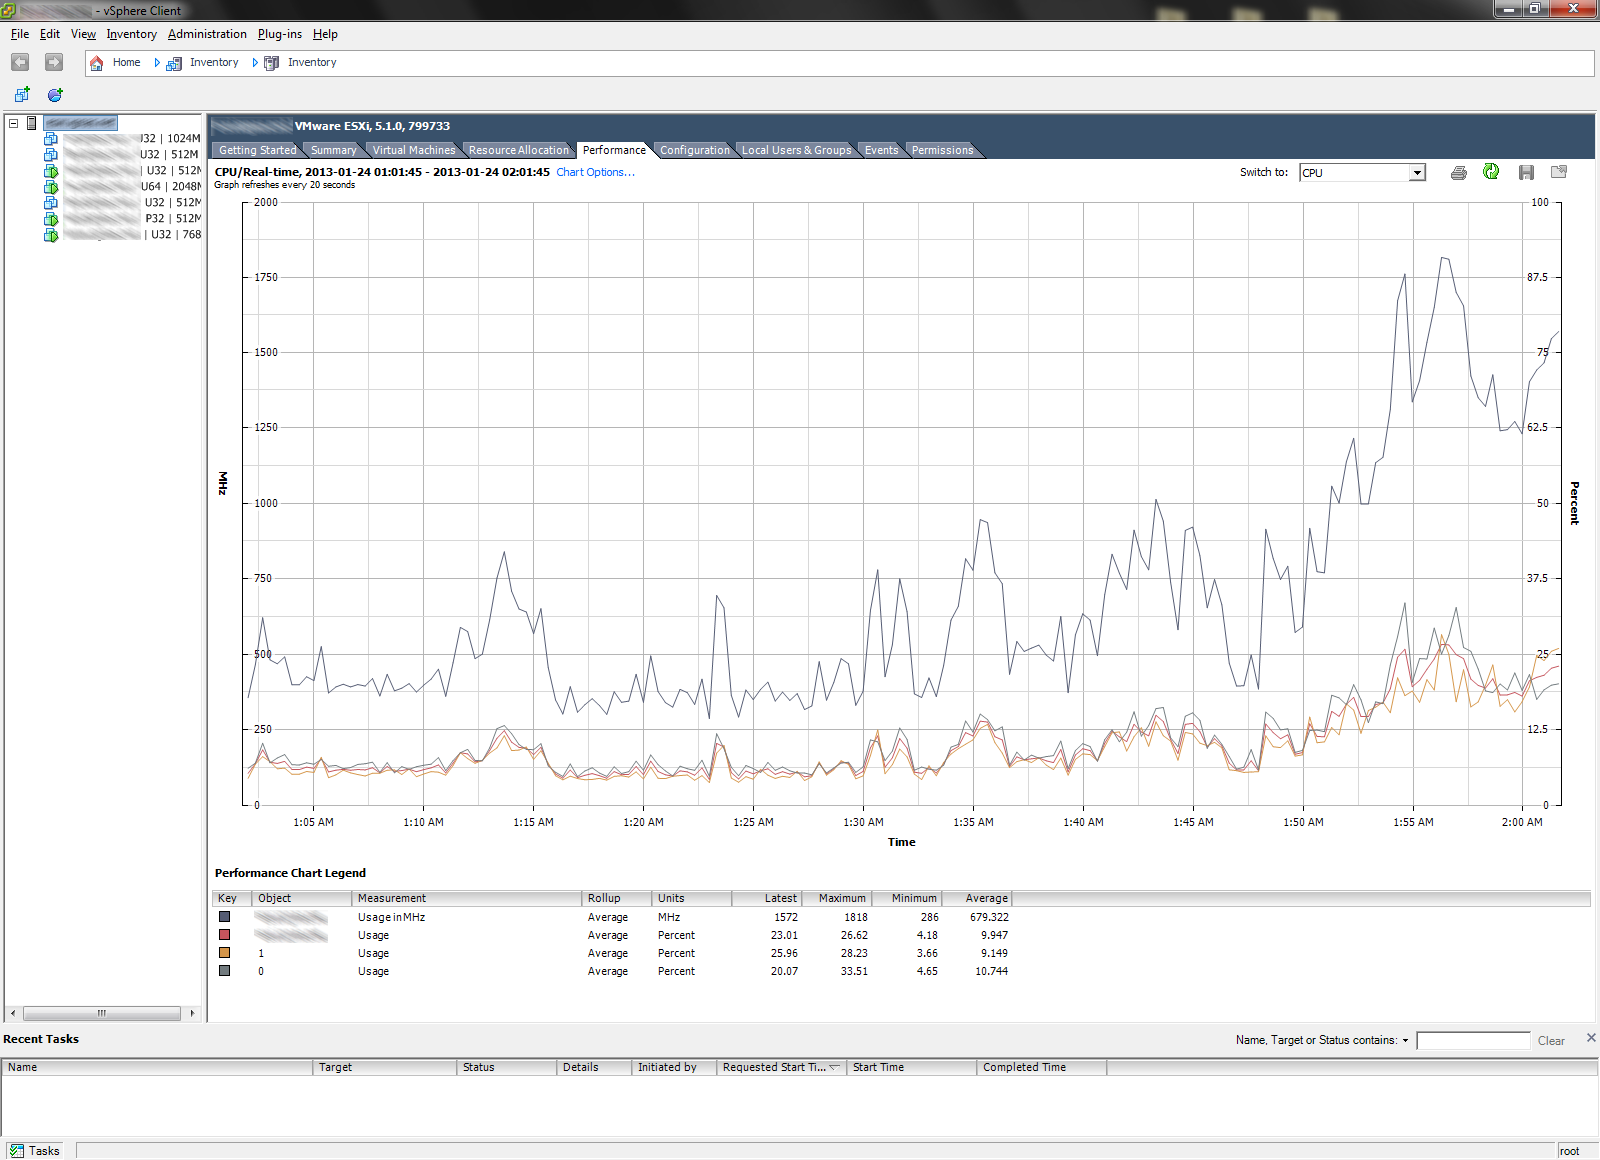Select the running VM icon for U32 | 768
The height and width of the screenshot is (1160, 1600).
pos(51,235)
